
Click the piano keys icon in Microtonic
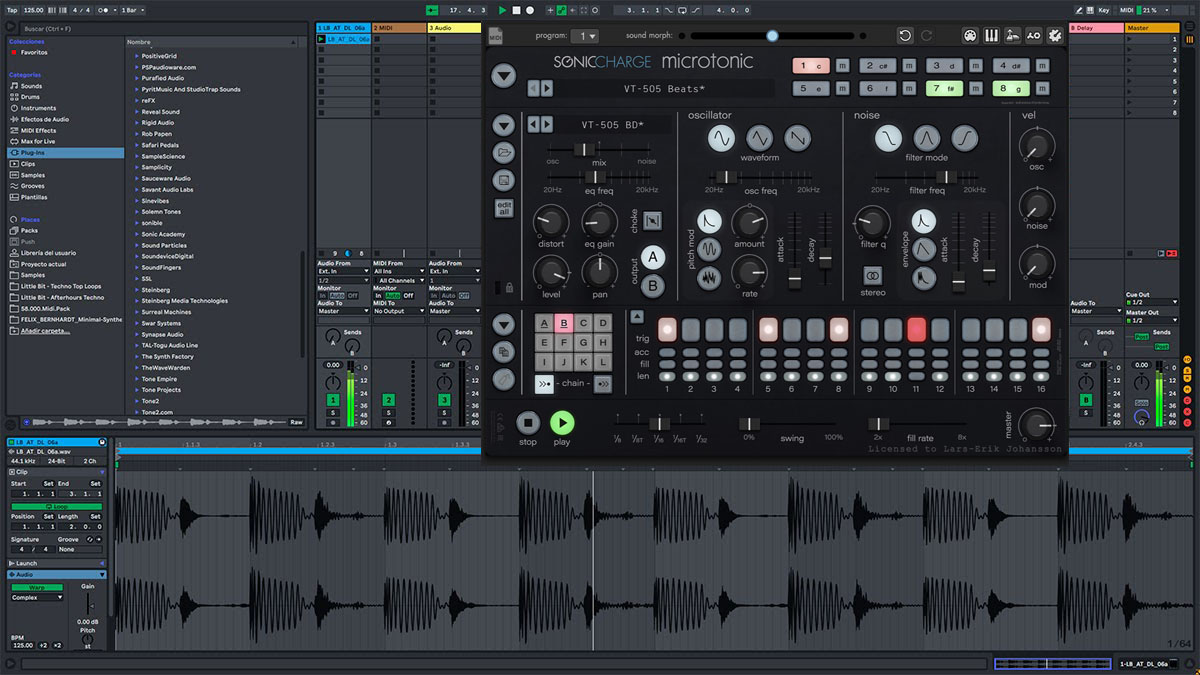pyautogui.click(x=992, y=36)
